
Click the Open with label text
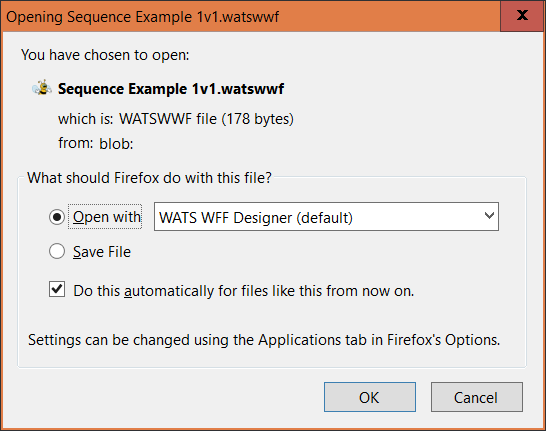click(x=107, y=217)
